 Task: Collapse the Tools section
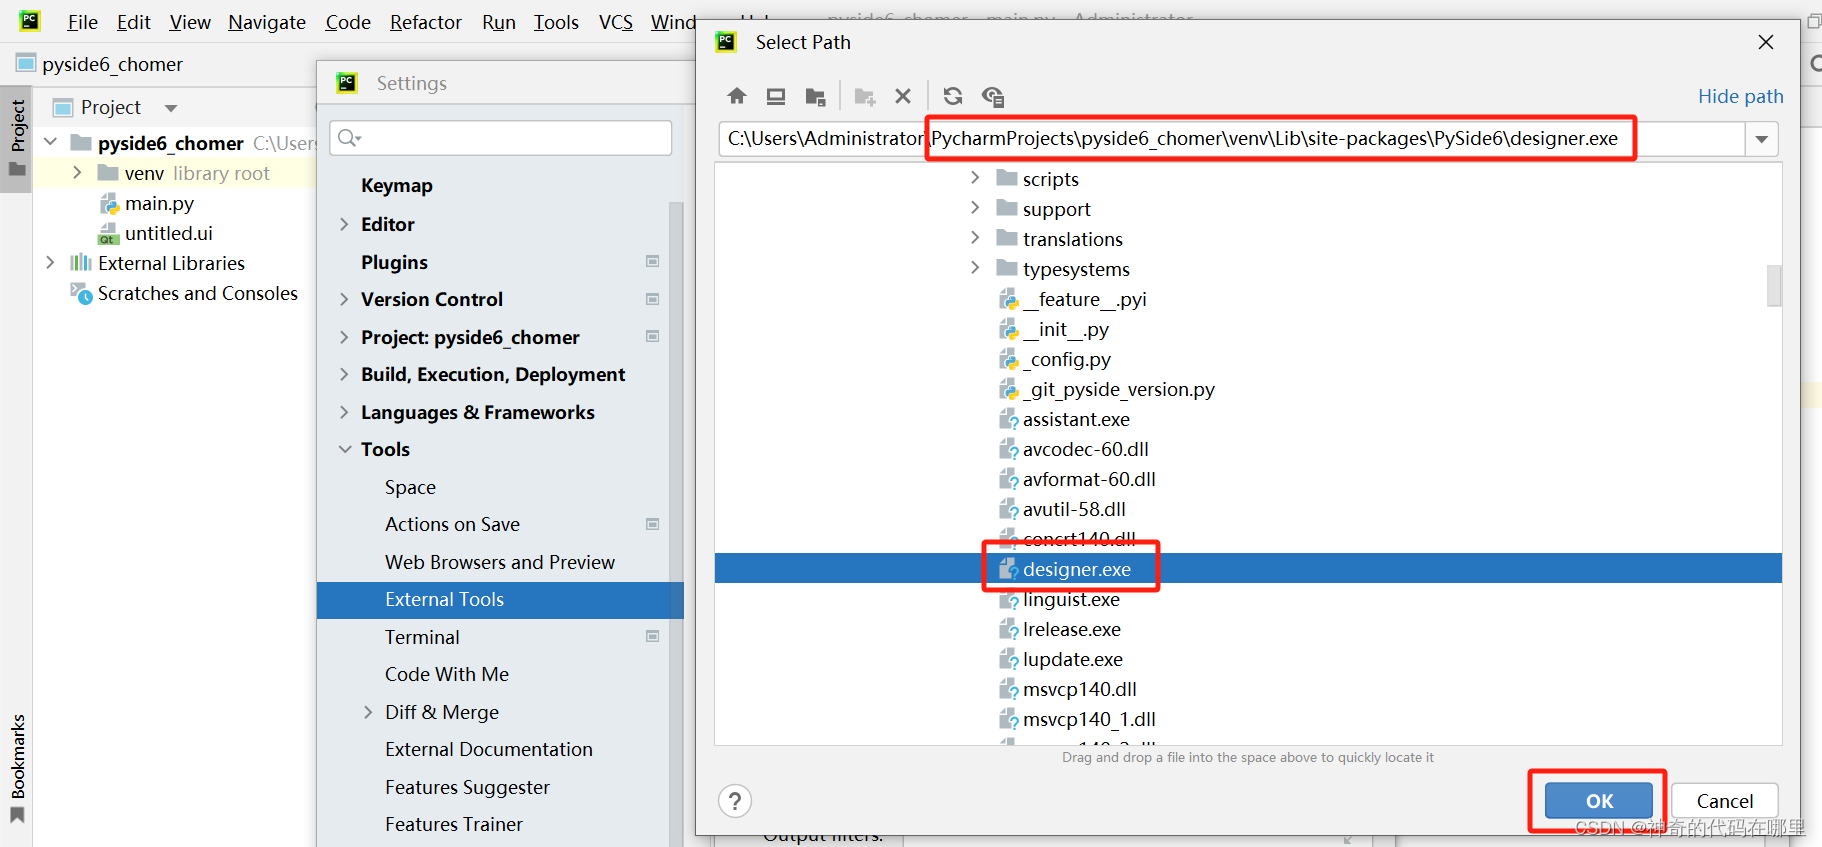[344, 449]
